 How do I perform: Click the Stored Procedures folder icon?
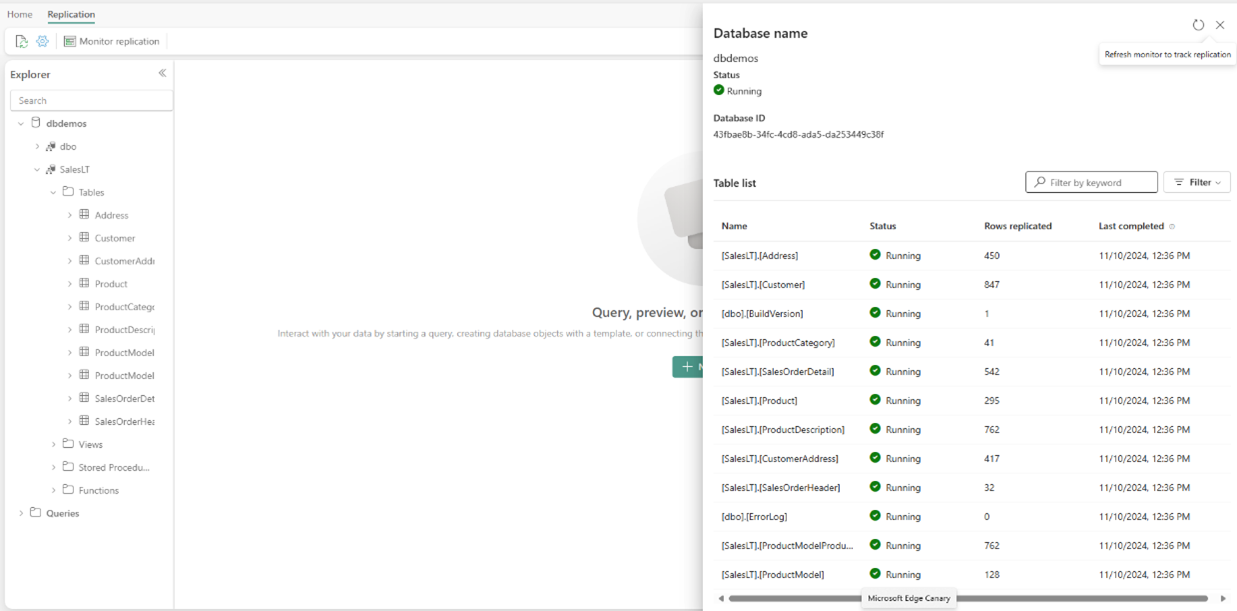pyautogui.click(x=68, y=466)
